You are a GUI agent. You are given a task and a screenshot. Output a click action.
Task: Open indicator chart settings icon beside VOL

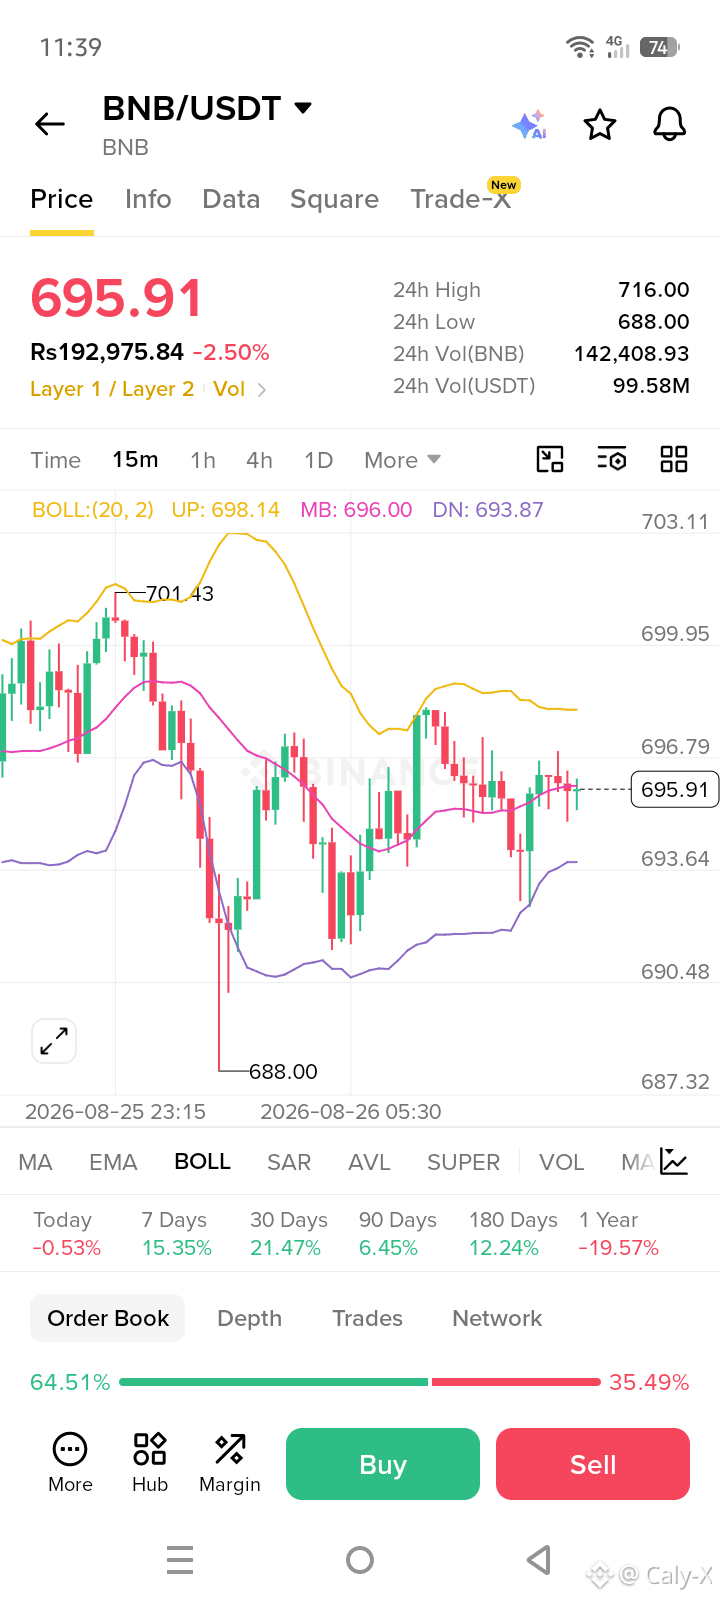674,1161
